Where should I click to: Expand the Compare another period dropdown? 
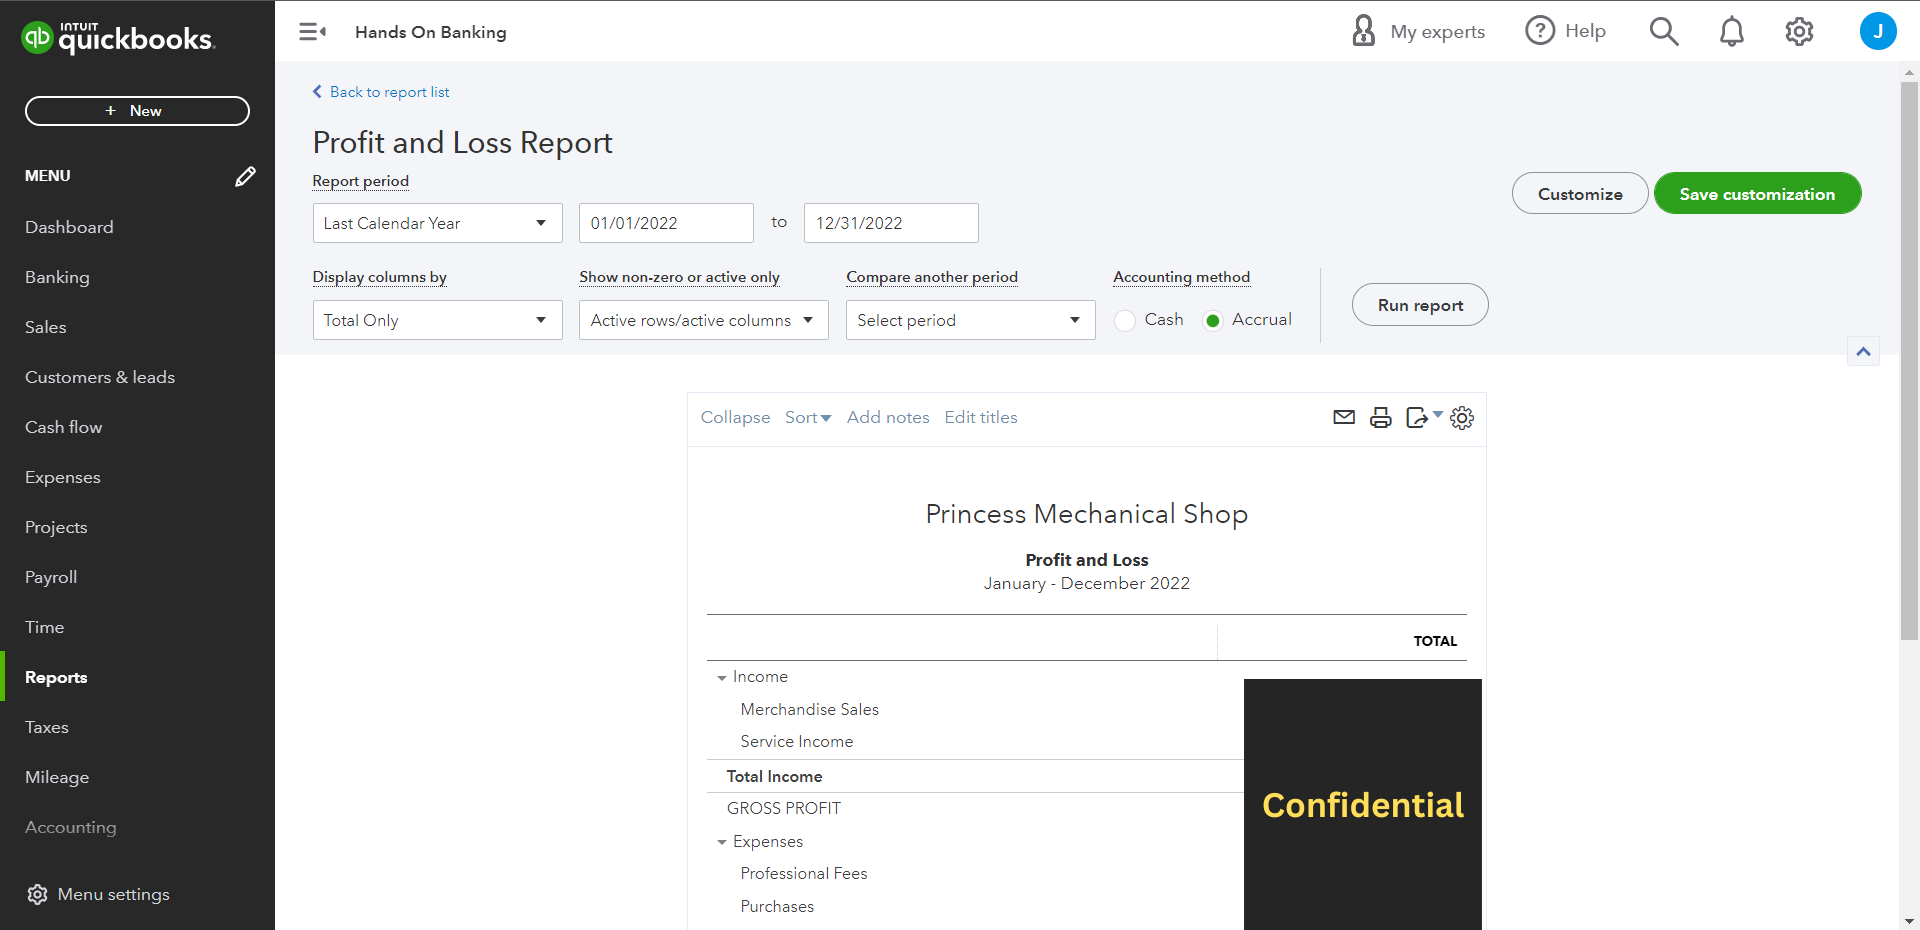(x=970, y=320)
